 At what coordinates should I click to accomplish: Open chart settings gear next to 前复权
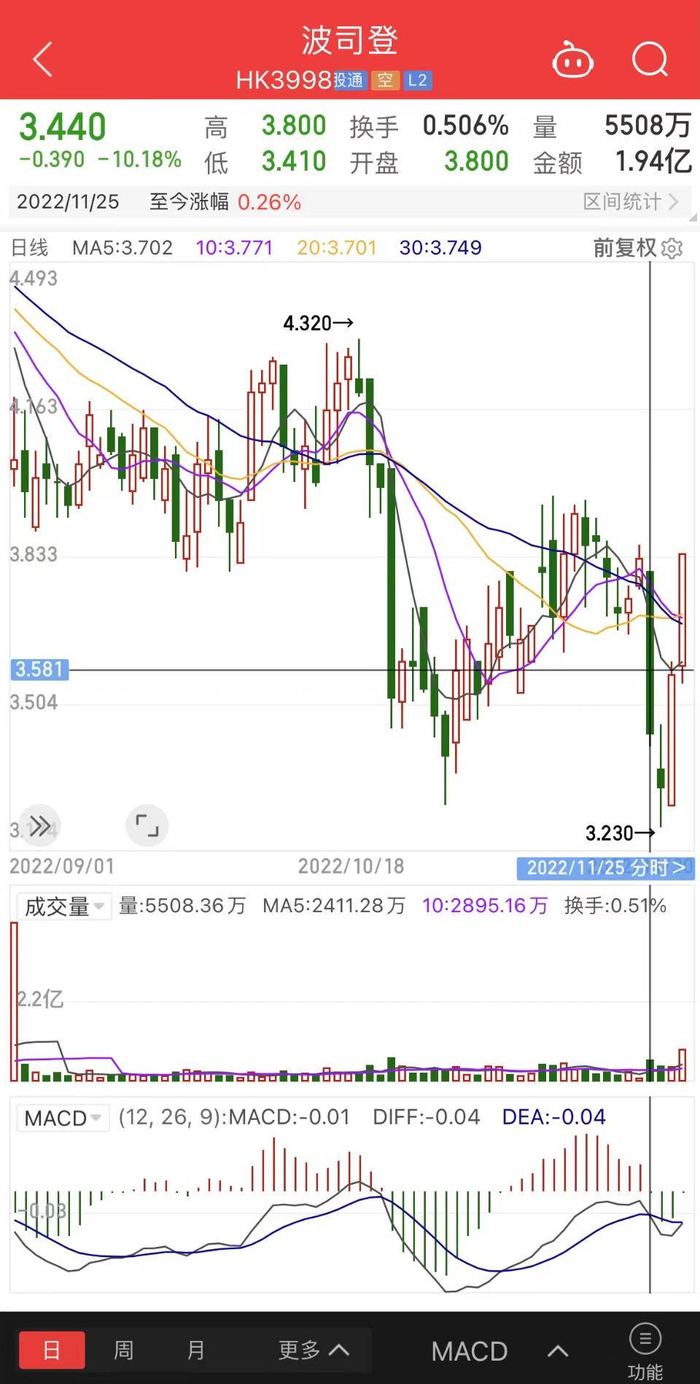672,248
